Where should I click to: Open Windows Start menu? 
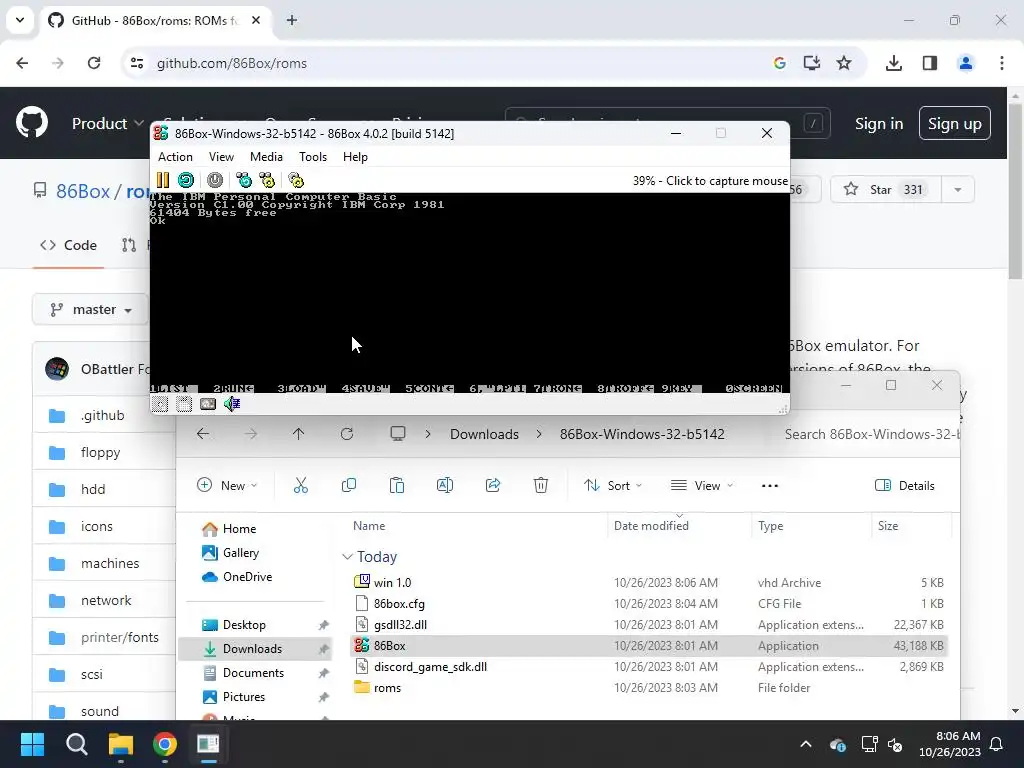coord(32,744)
